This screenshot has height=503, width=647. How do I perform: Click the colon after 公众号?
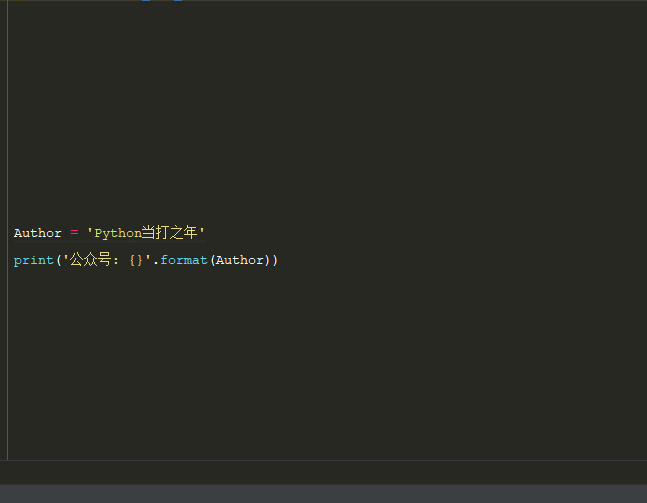116,261
